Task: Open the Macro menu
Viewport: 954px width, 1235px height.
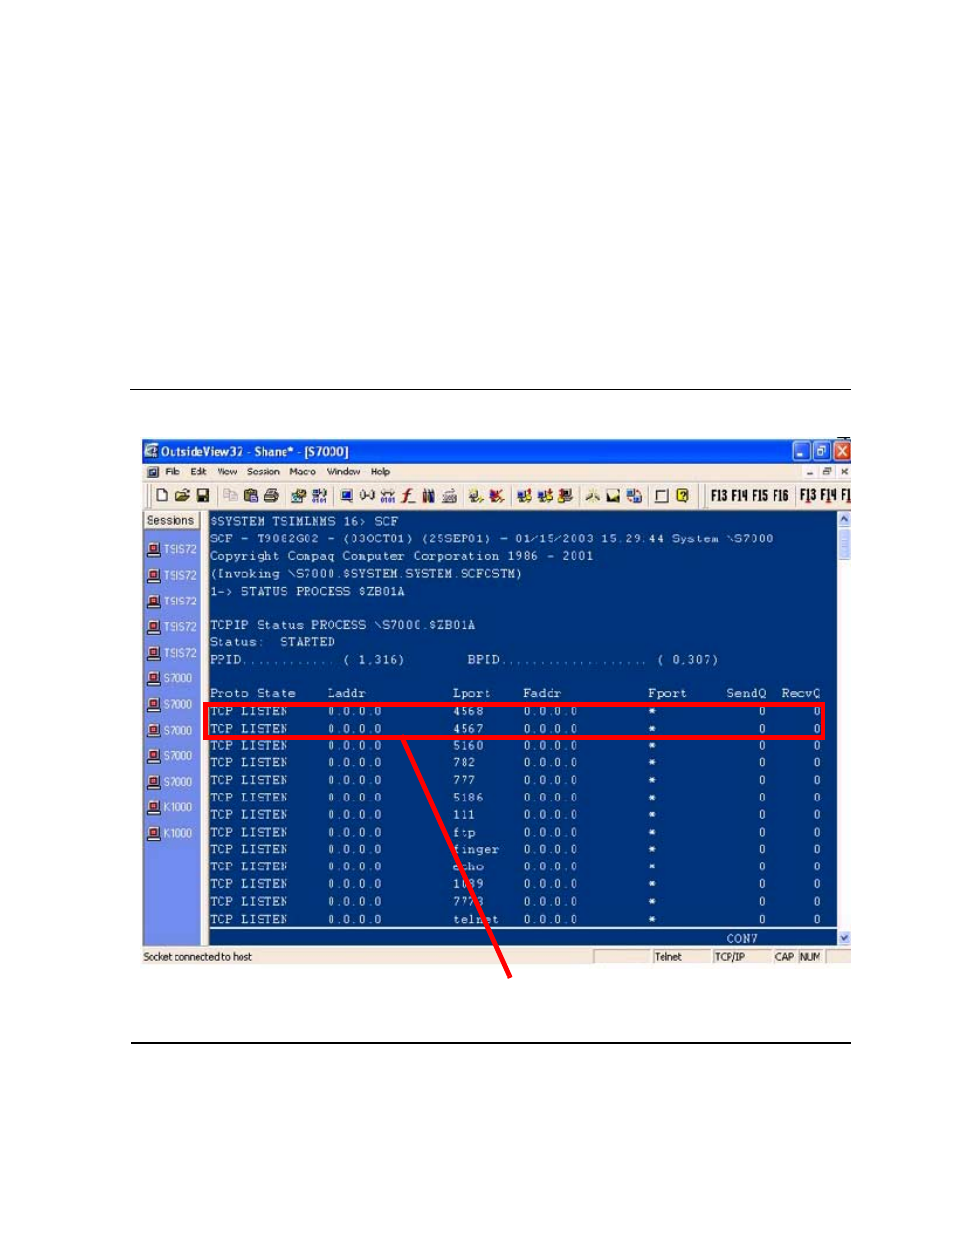Action: pos(302,472)
